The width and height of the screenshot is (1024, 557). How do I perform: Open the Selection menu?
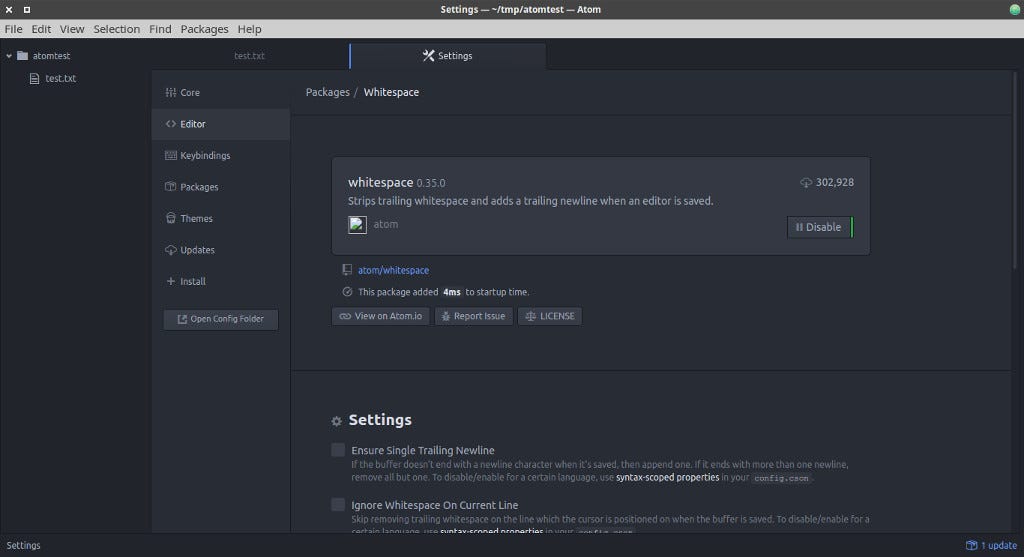click(116, 29)
